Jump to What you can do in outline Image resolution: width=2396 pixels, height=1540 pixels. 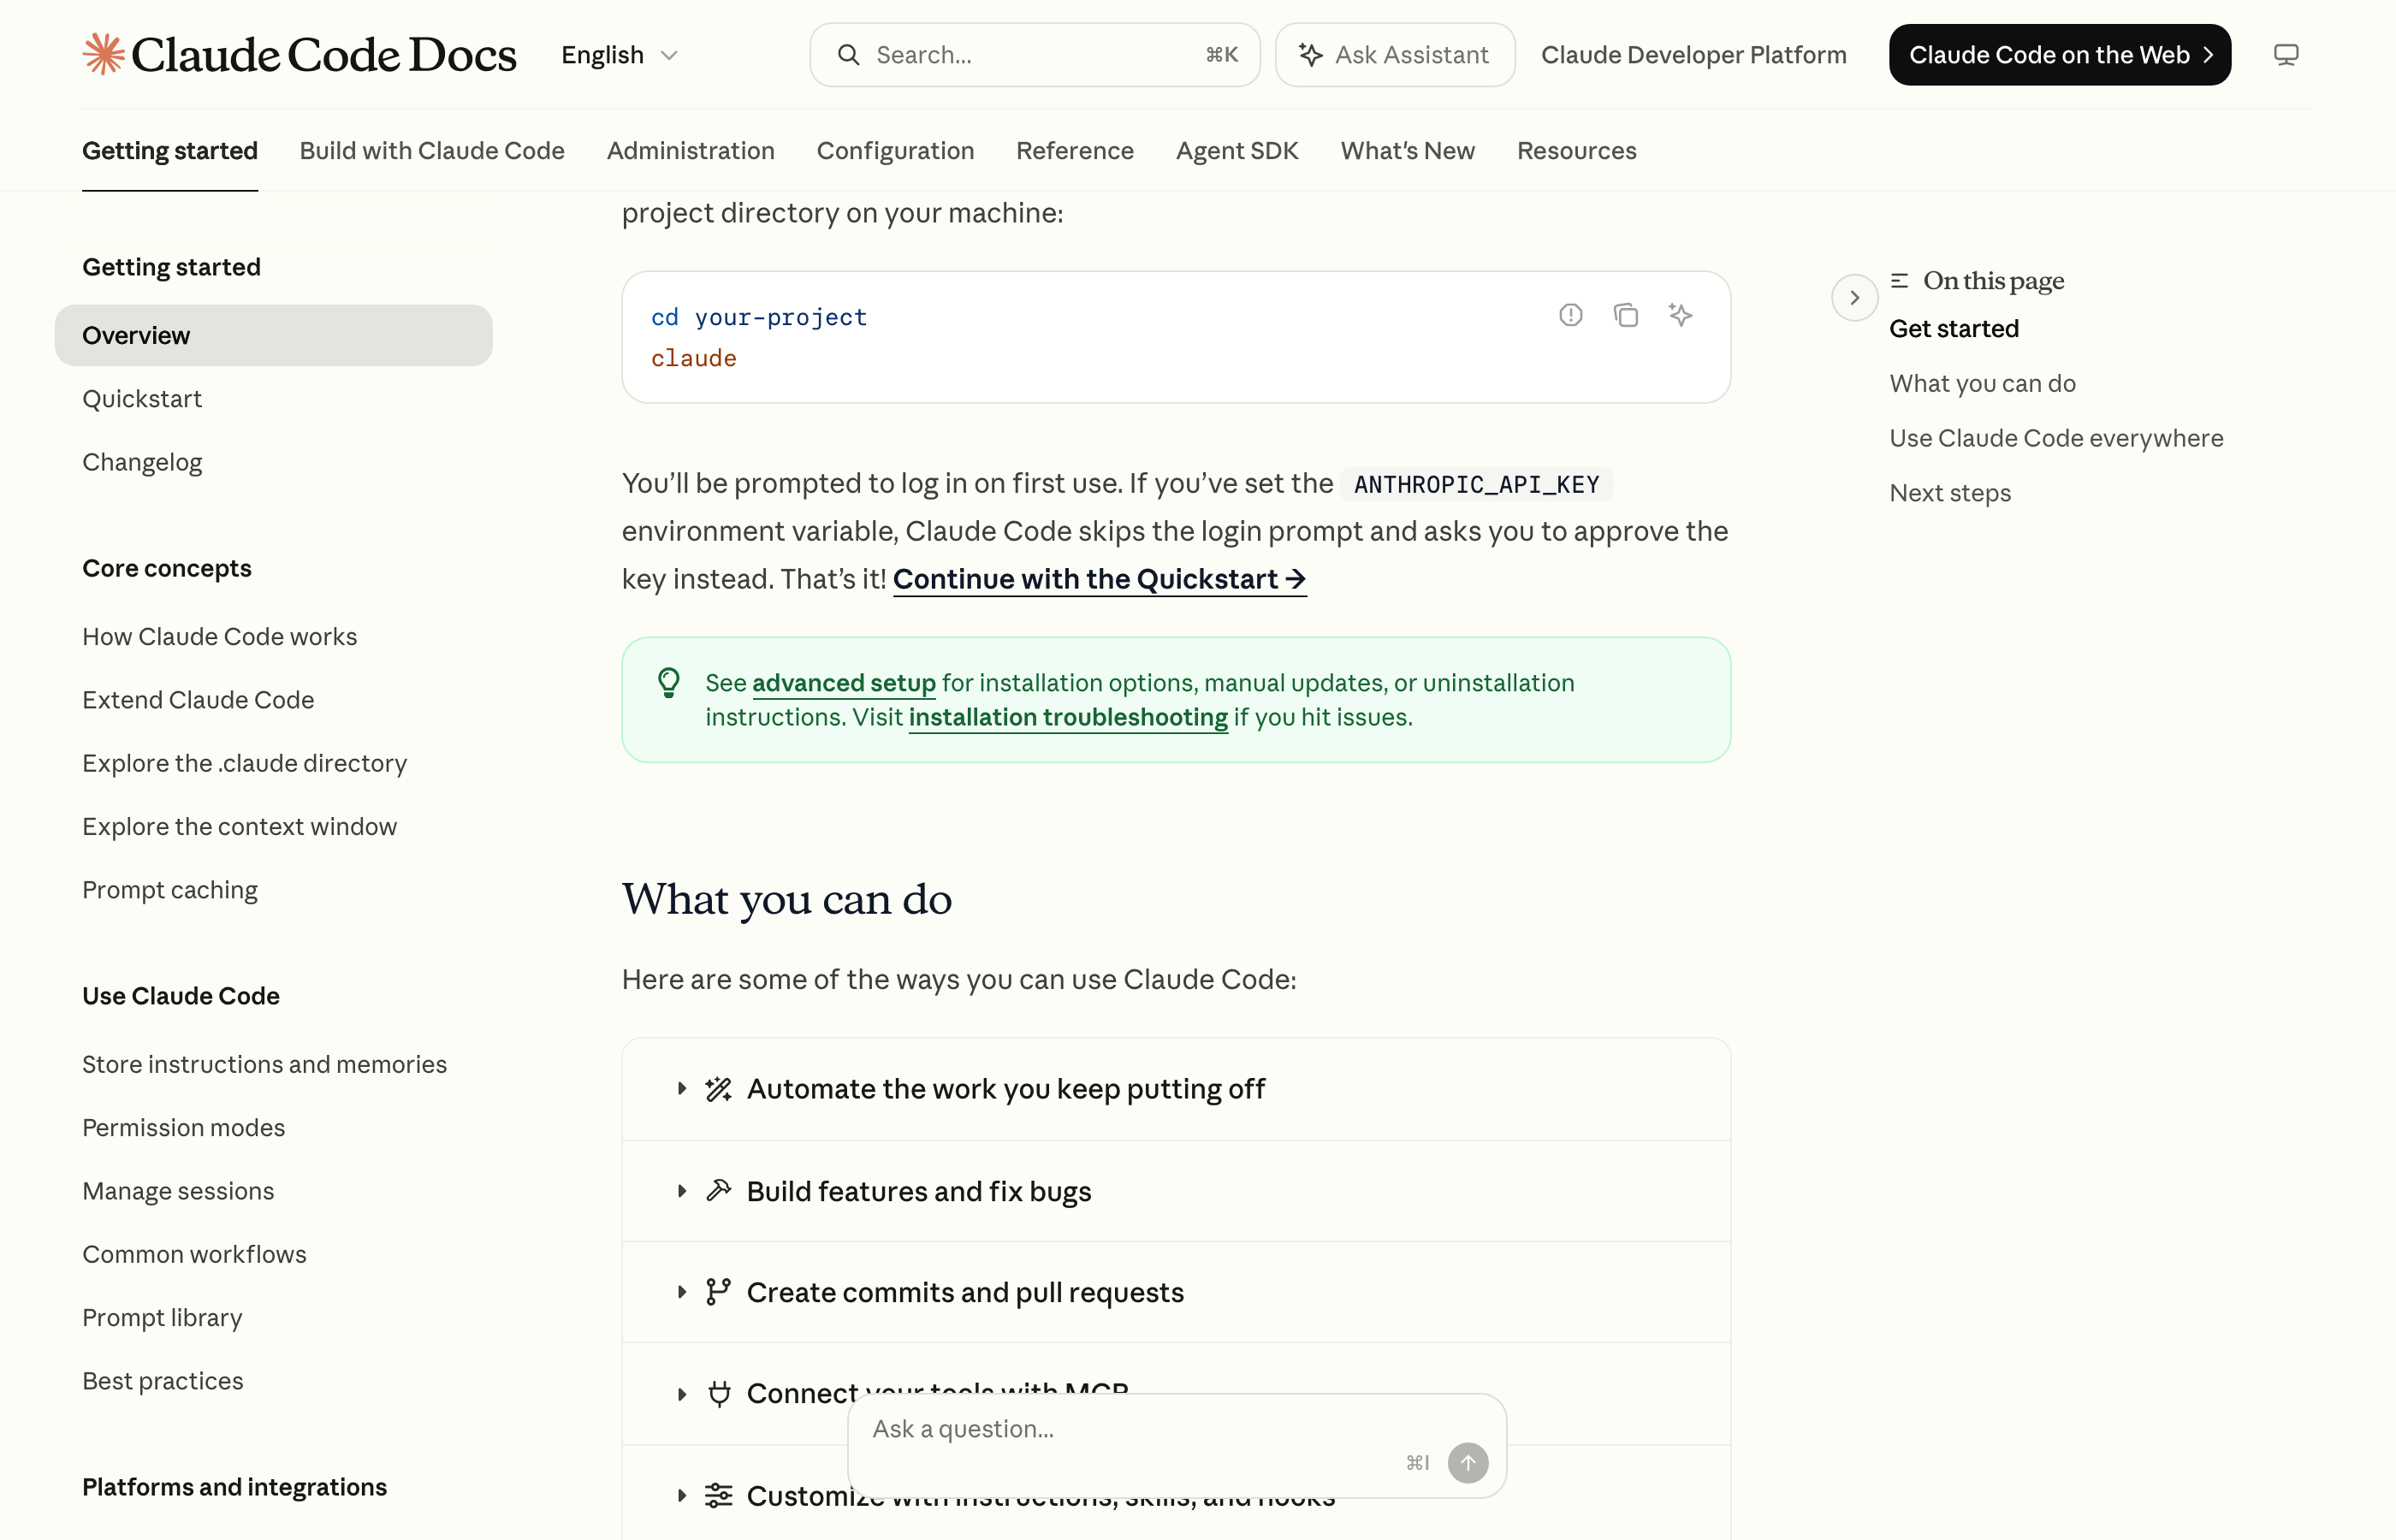click(x=1982, y=384)
